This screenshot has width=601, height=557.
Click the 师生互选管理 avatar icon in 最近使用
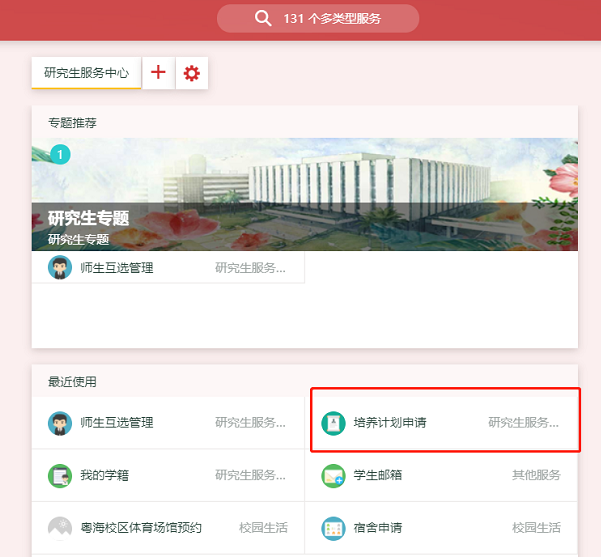point(60,423)
